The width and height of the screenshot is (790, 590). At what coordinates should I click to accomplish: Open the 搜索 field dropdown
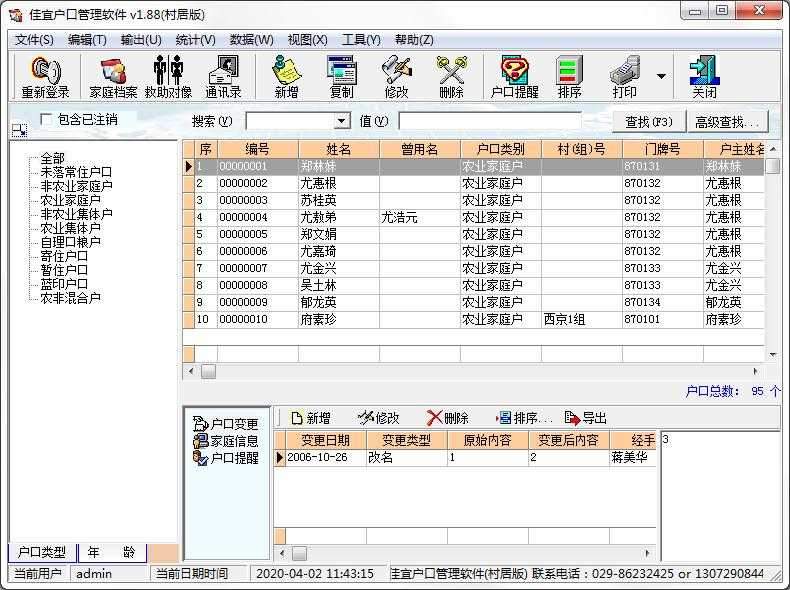tap(341, 122)
